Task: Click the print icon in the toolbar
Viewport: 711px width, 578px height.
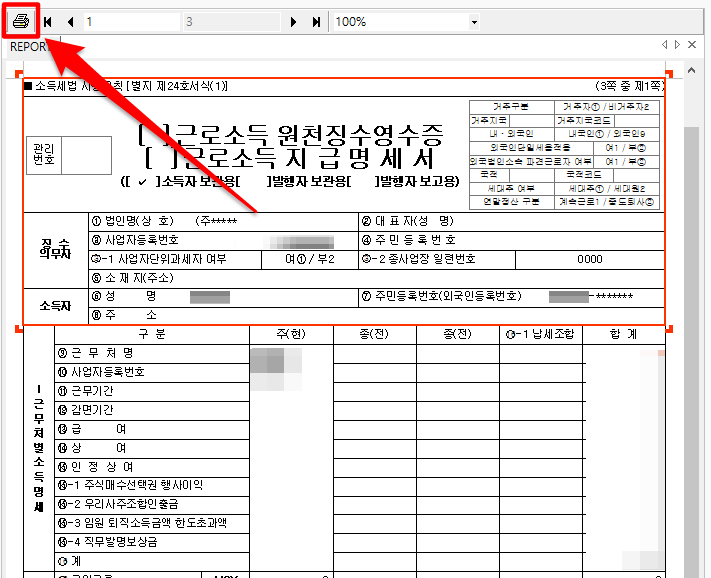Action: pyautogui.click(x=21, y=21)
